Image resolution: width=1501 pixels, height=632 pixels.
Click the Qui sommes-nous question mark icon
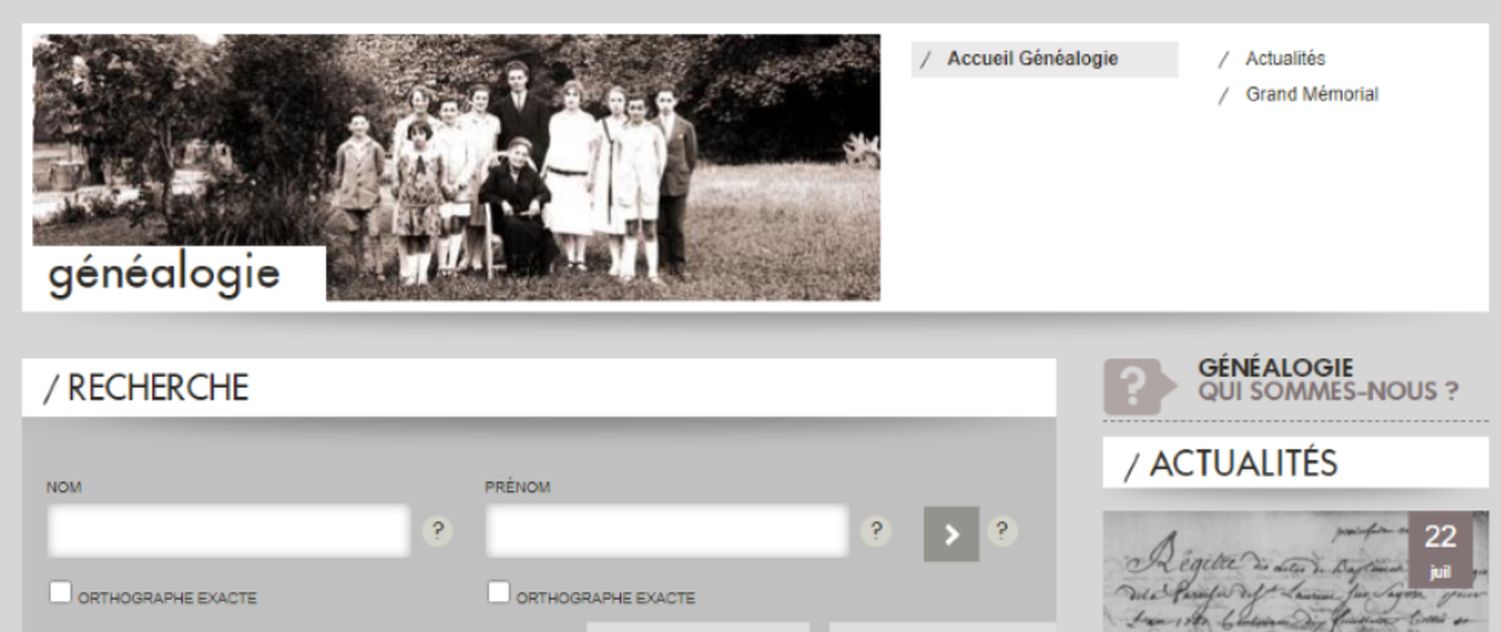click(1139, 386)
